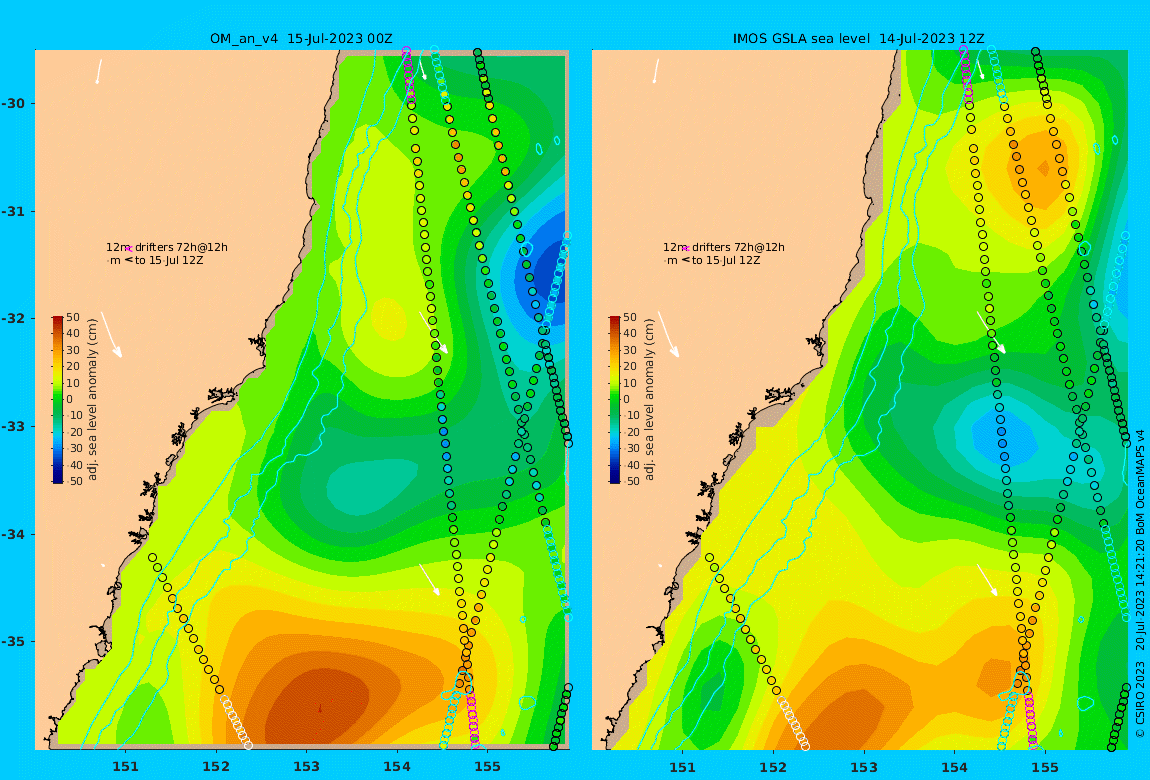Click "adj. sea level anomaly (cm)" in OM_an_v4 map
Screen dimensions: 1150x780
92,399
